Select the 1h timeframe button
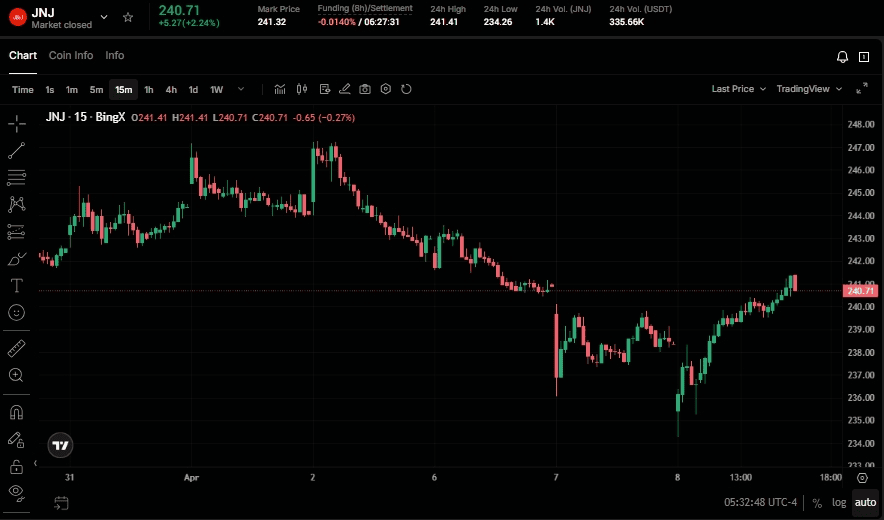 click(x=149, y=89)
